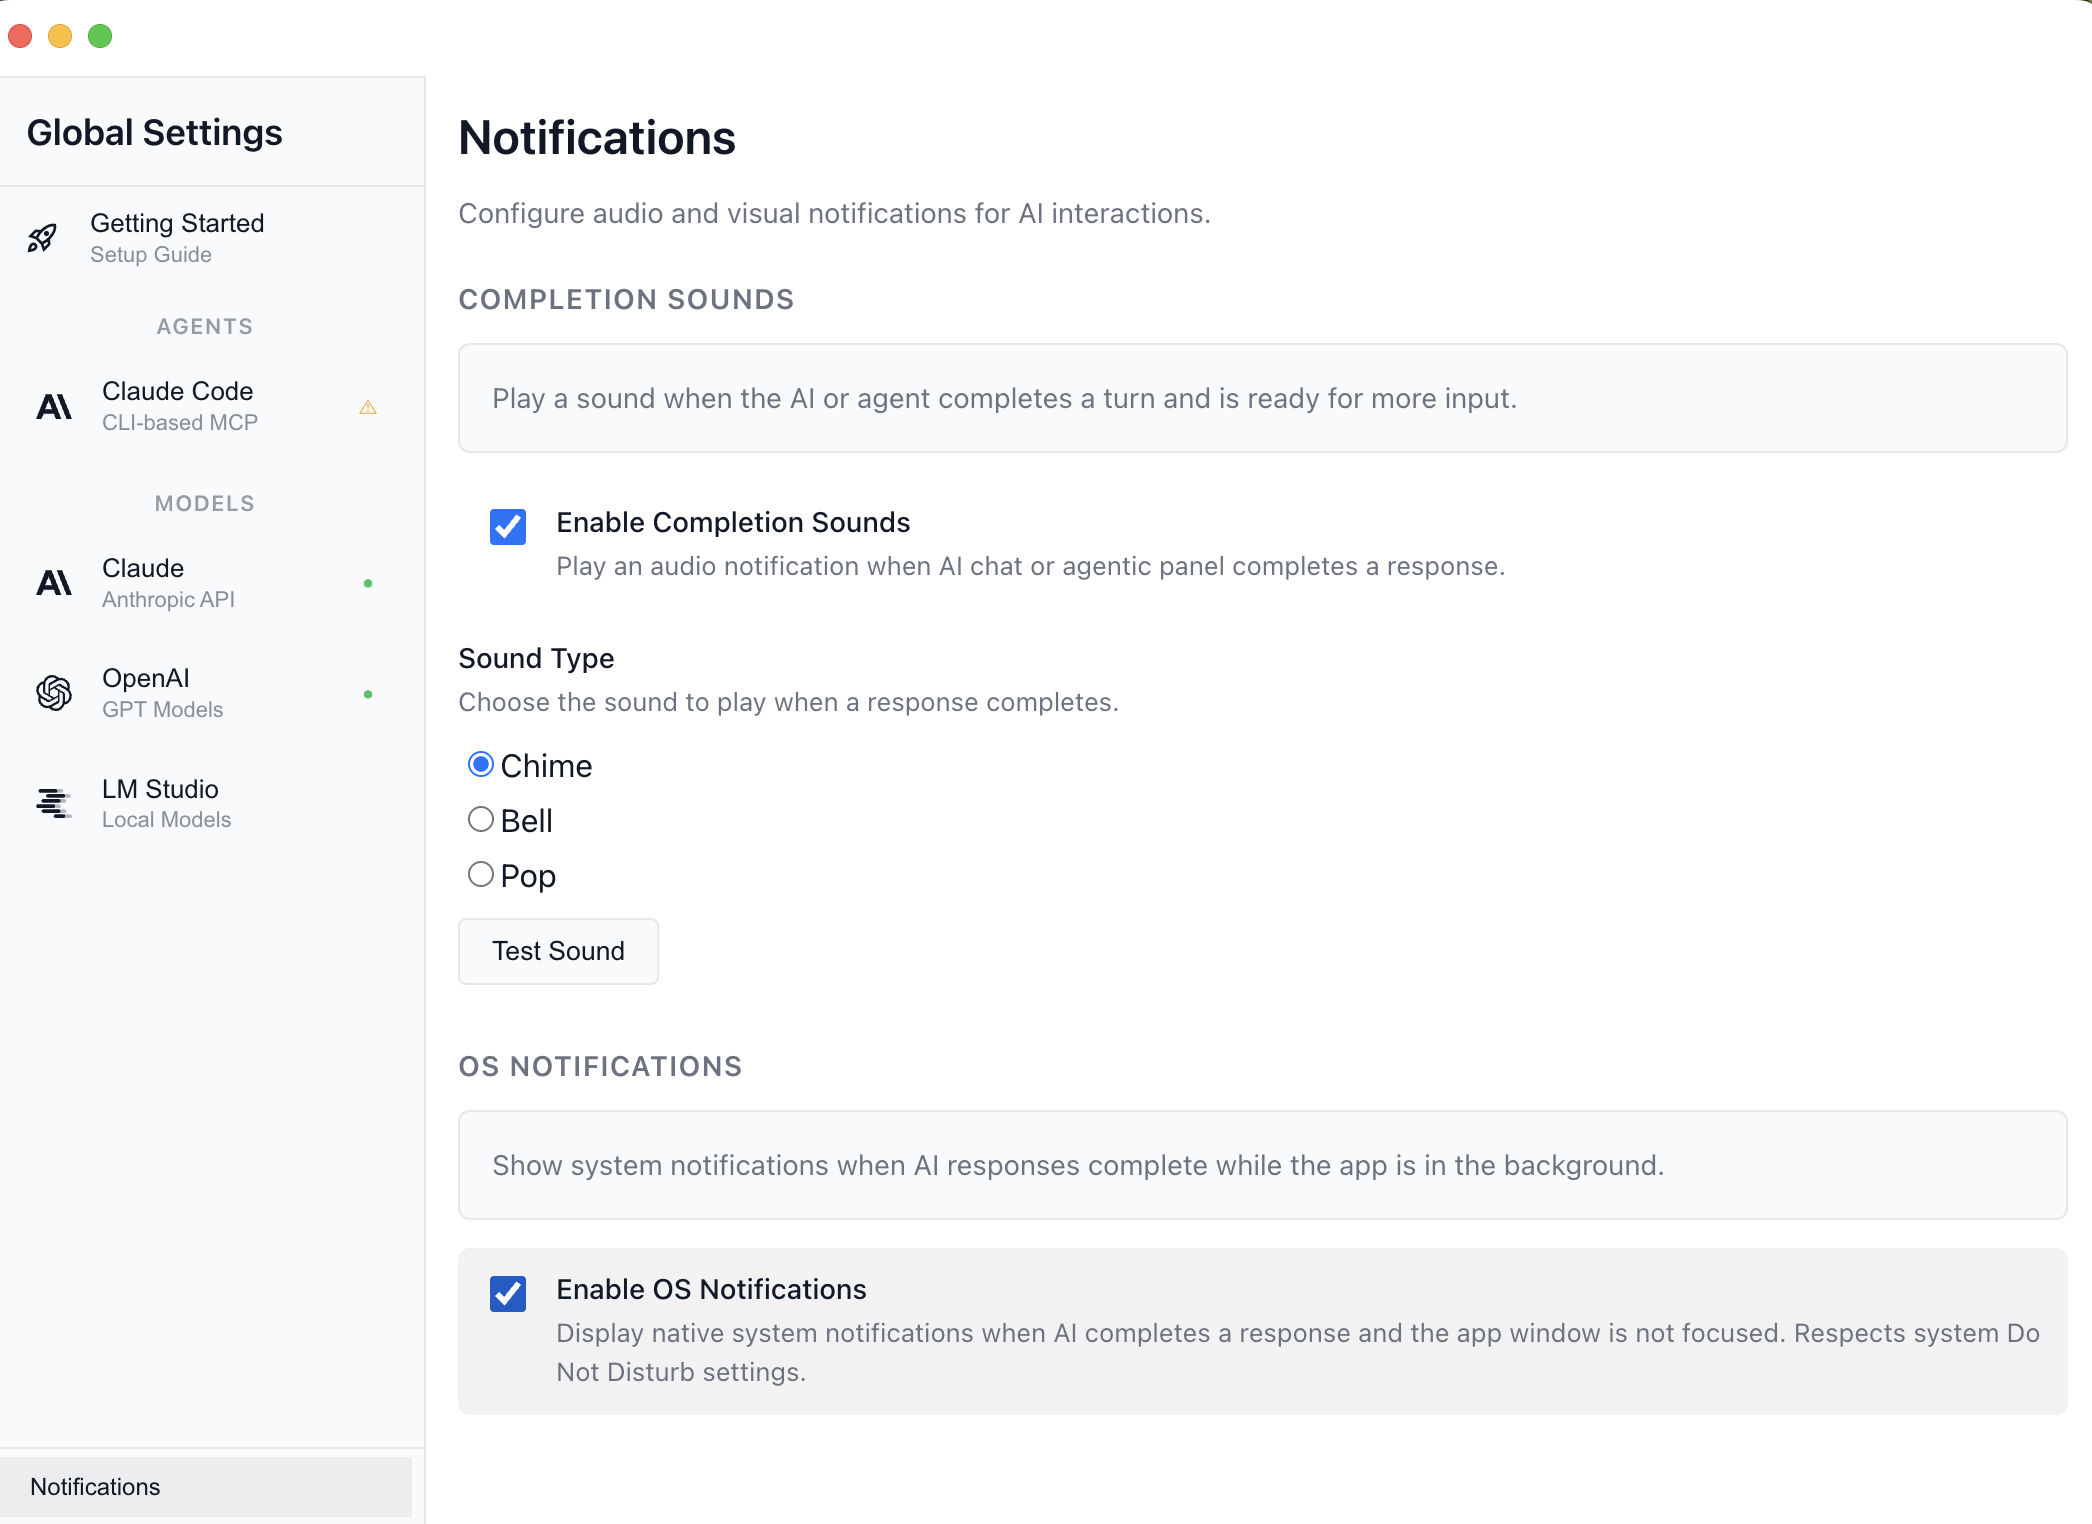Select the Bell sound radio button
The image size is (2092, 1524).
(x=481, y=820)
